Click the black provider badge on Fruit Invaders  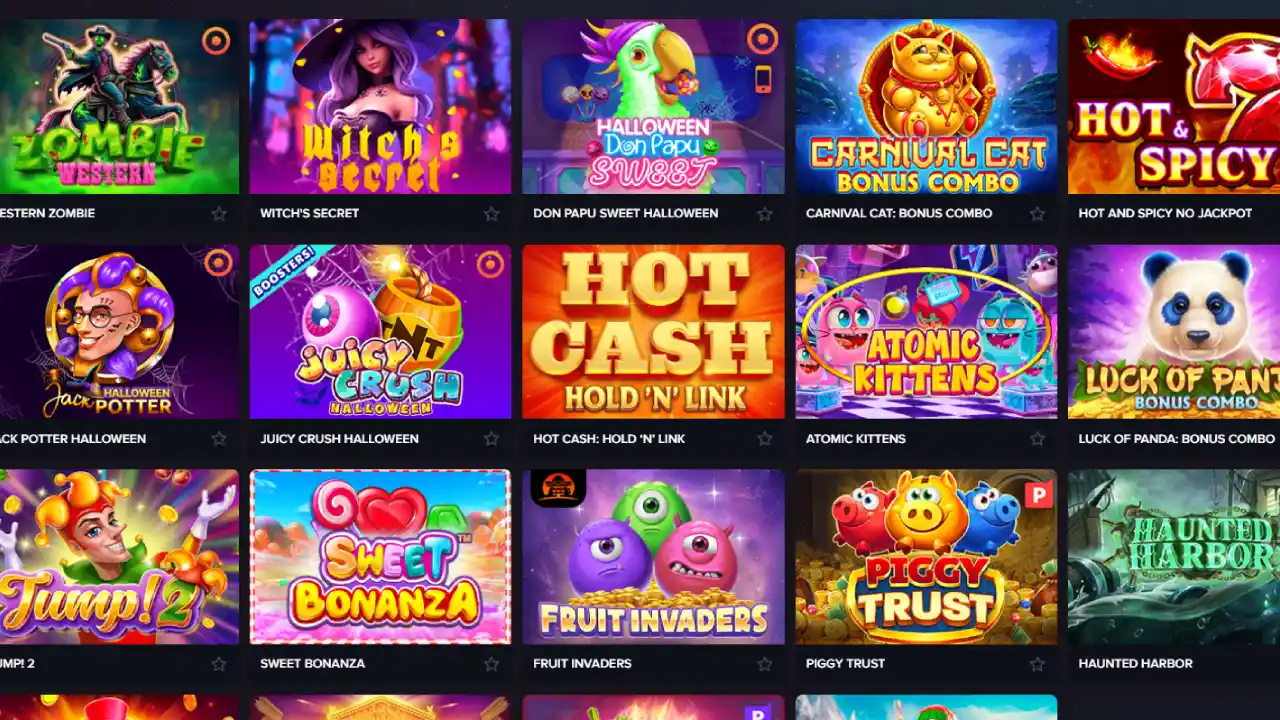(x=558, y=488)
